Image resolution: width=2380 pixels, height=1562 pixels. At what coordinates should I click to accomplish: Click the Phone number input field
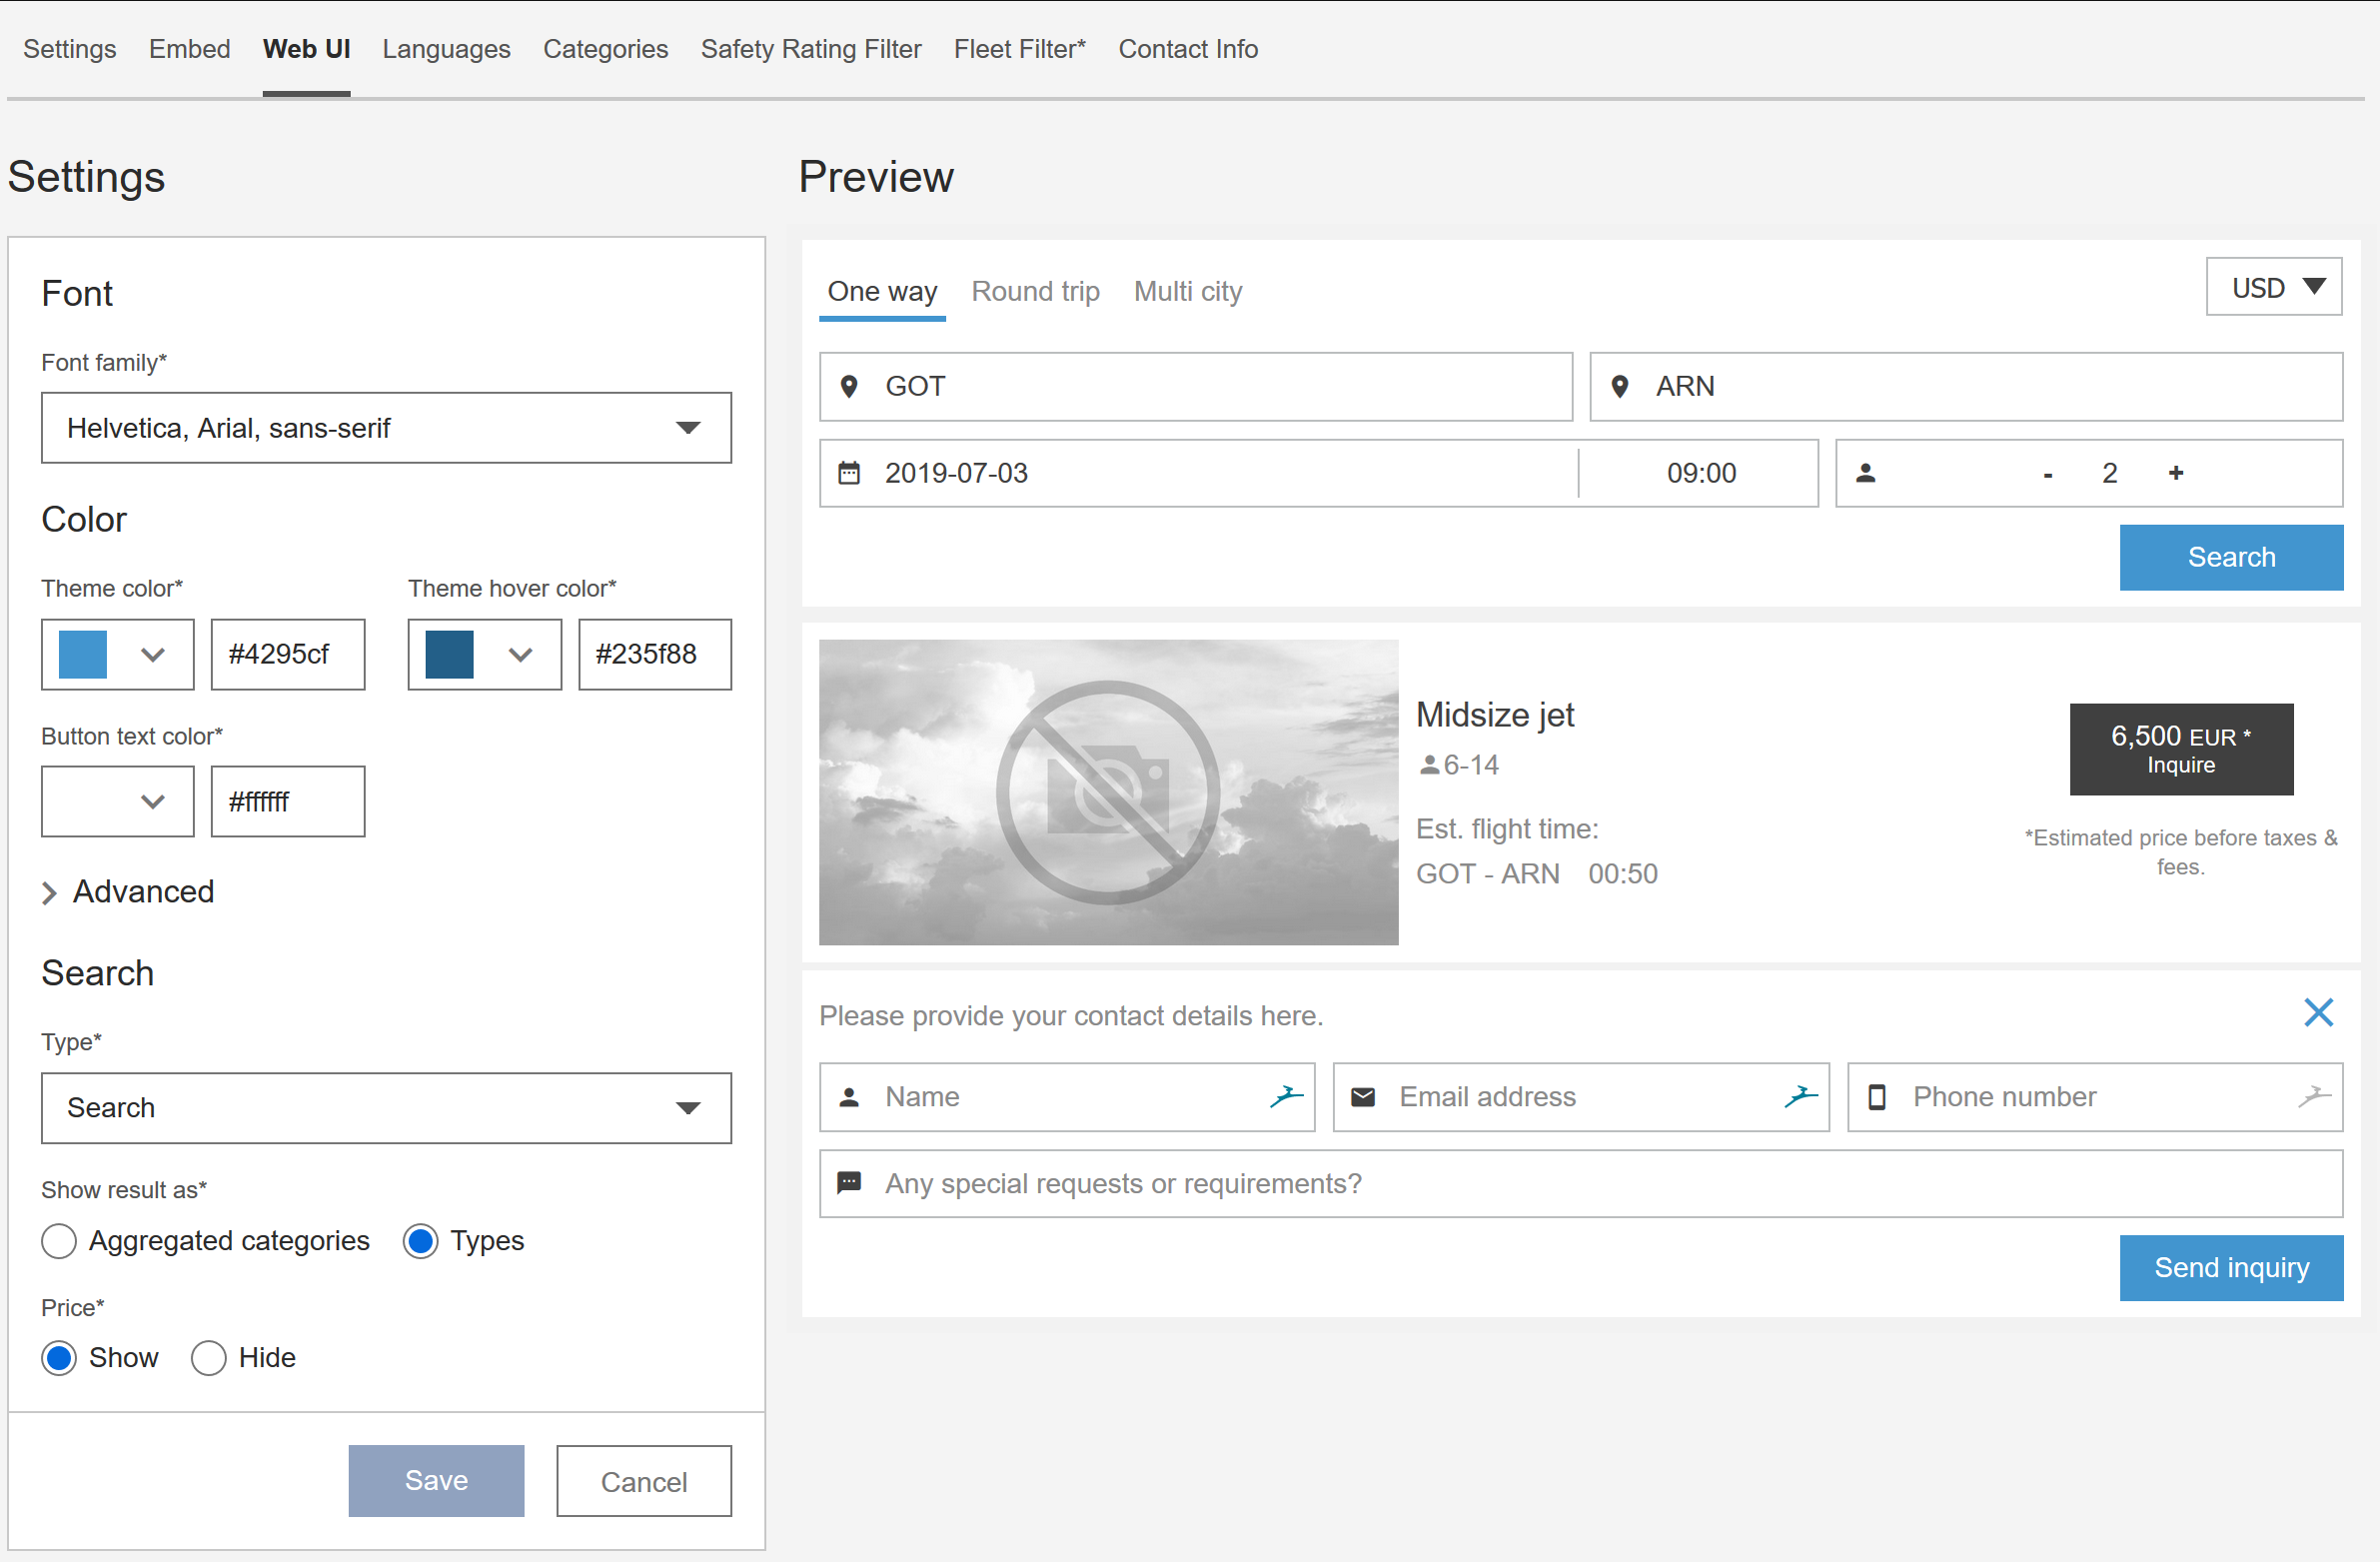click(2095, 1097)
